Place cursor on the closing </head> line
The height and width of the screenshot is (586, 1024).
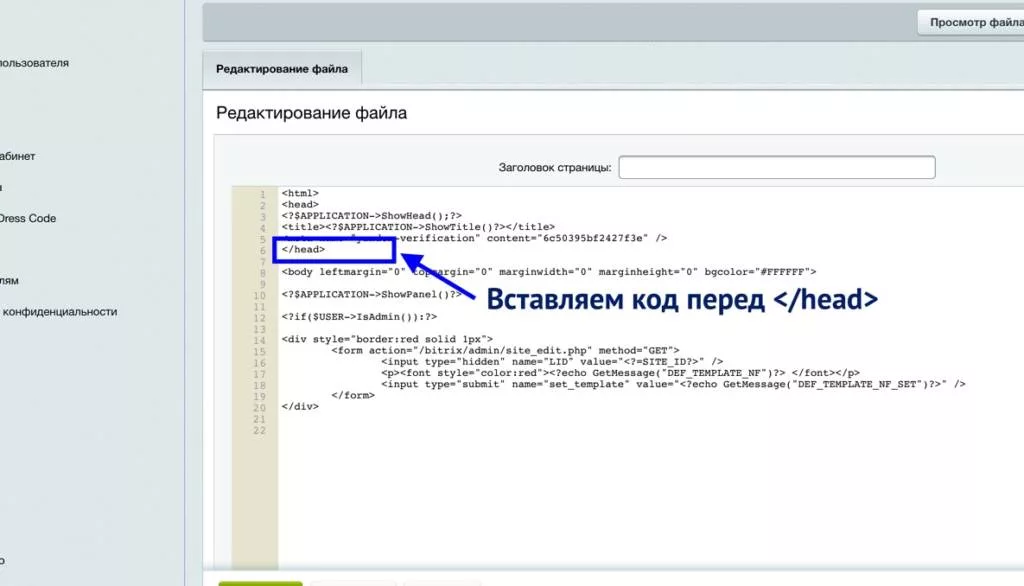pos(303,250)
